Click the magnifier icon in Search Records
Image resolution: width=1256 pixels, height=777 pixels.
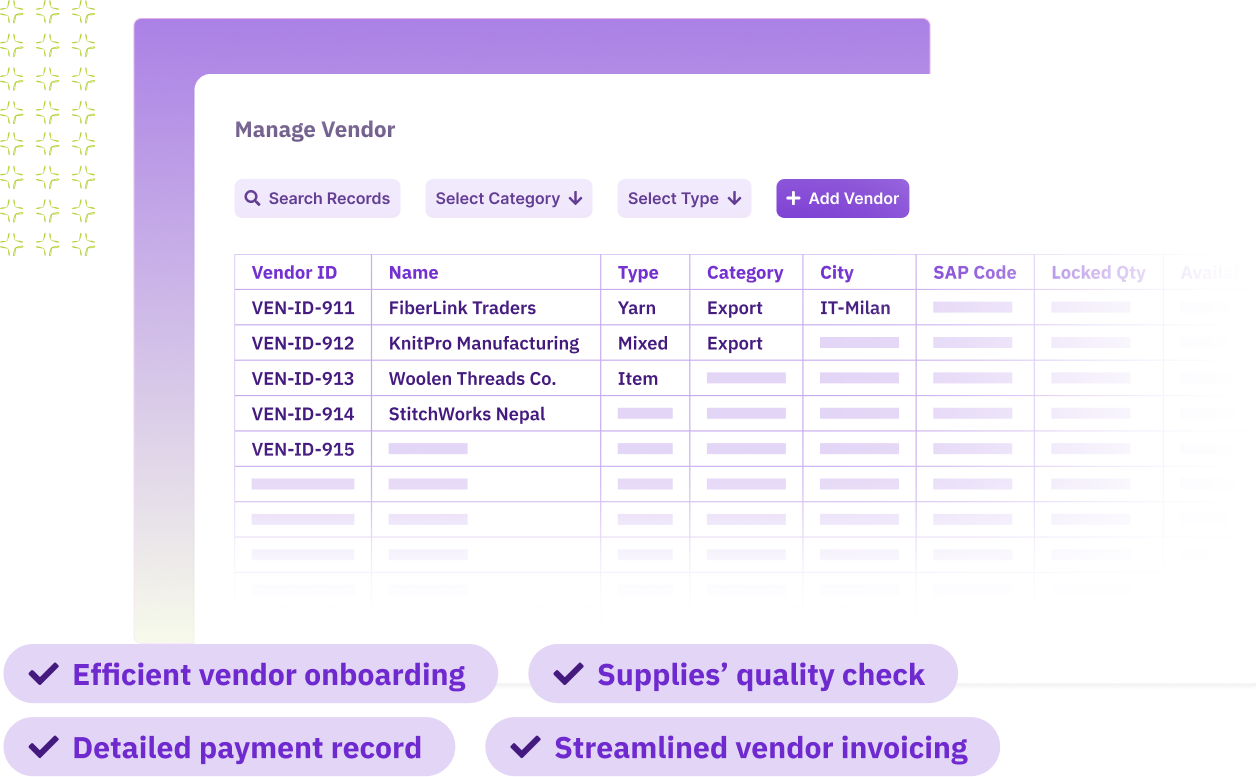tap(253, 199)
